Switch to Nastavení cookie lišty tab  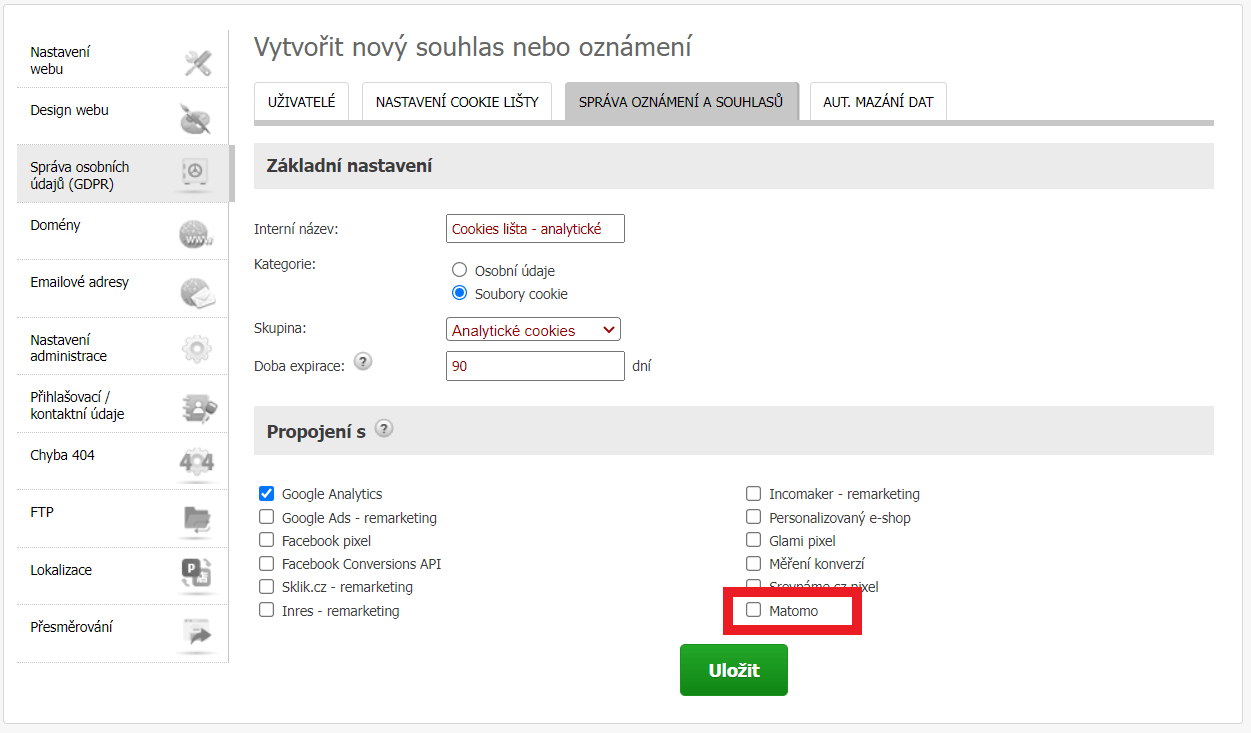[457, 102]
